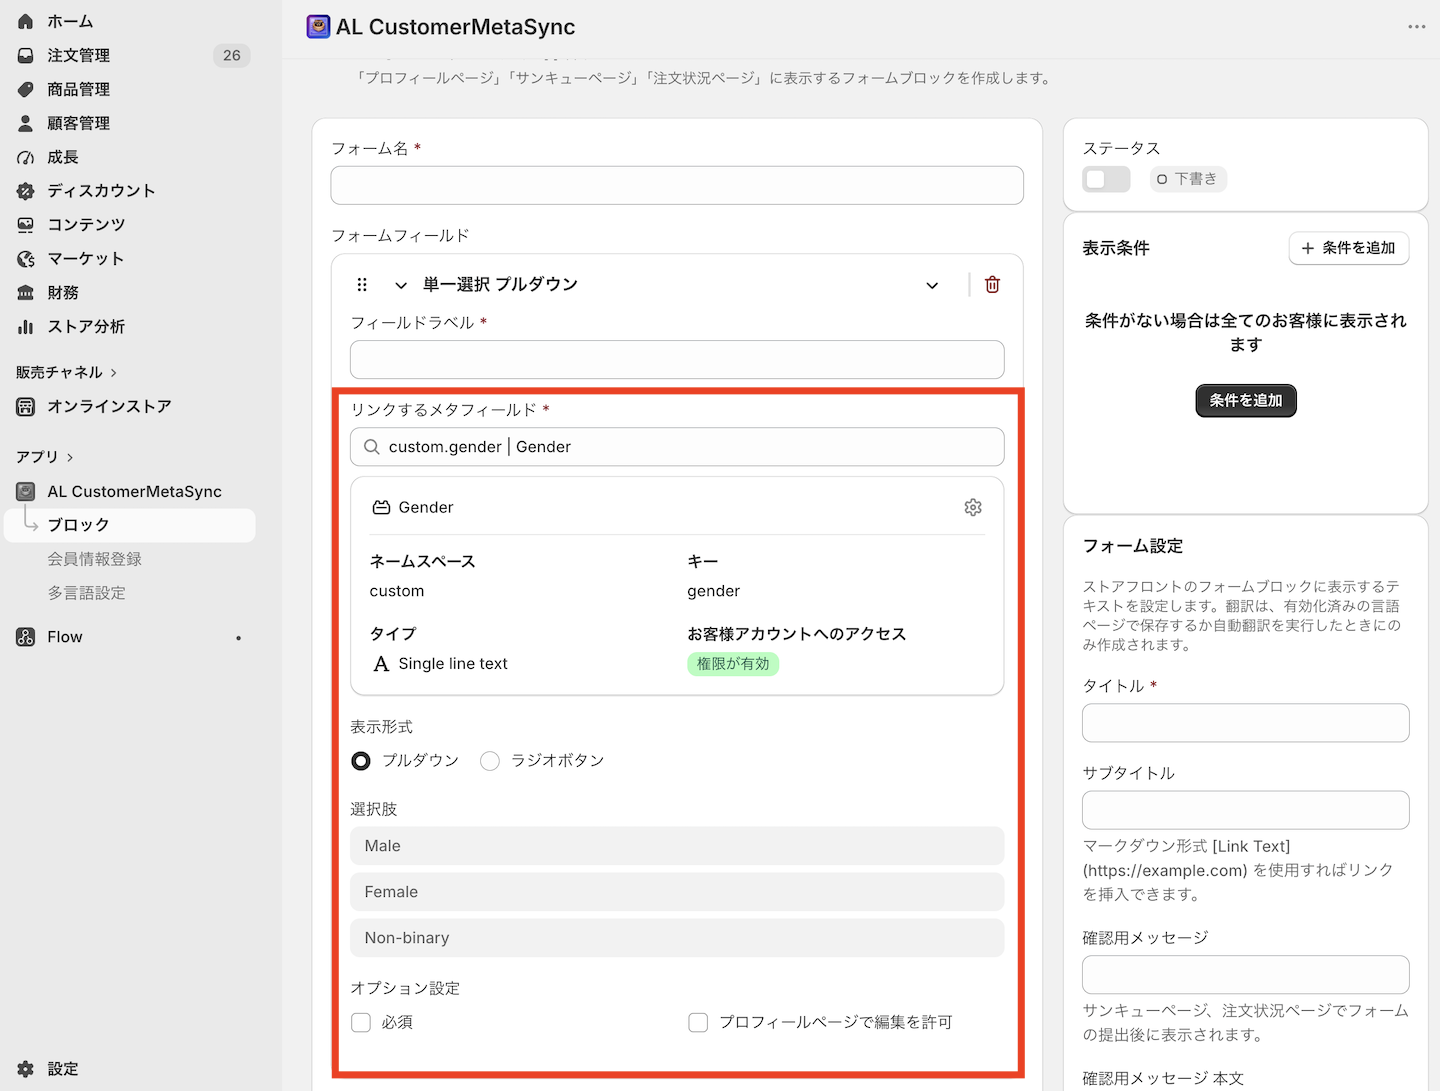
Task: Open field type dropdown arrow beside trash
Action: point(932,285)
